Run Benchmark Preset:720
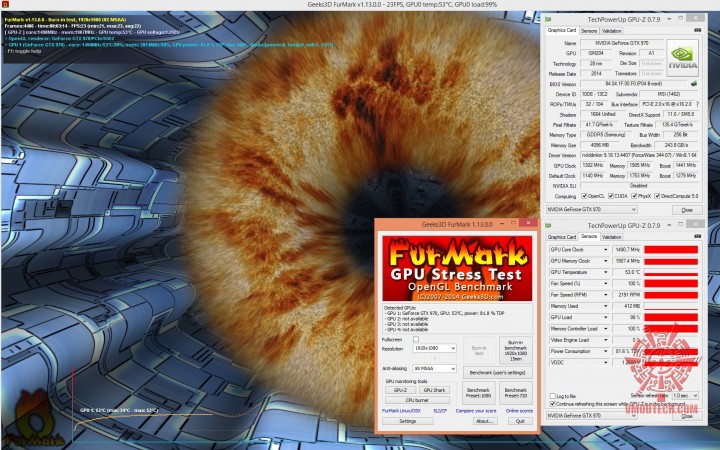Viewport: 720px width, 450px height. [x=516, y=393]
